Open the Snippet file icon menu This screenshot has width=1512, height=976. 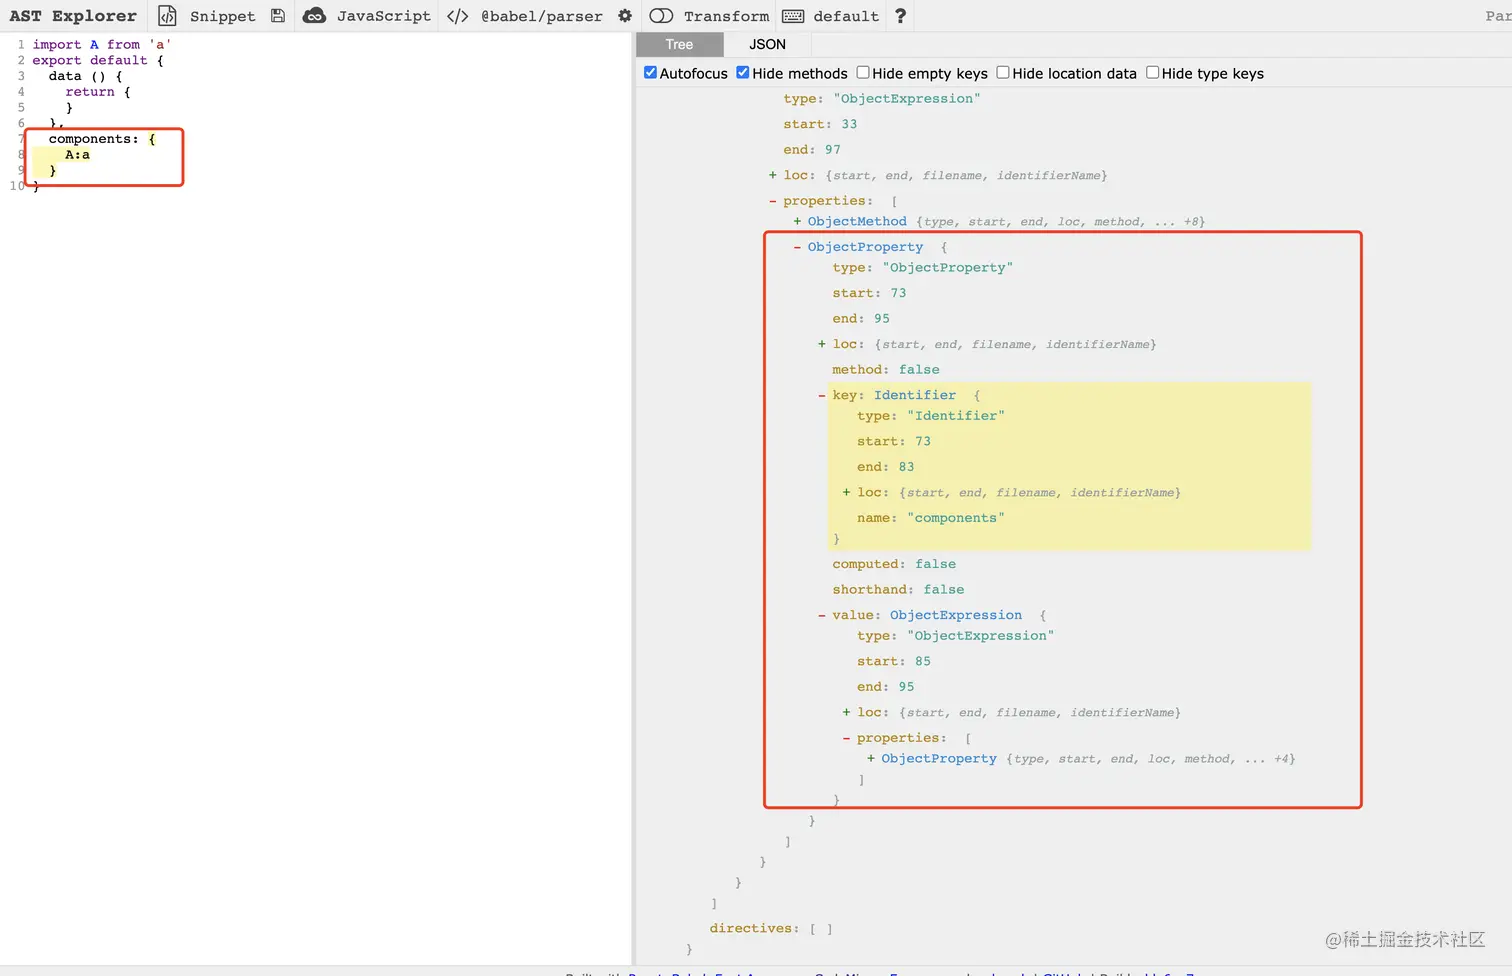click(168, 16)
